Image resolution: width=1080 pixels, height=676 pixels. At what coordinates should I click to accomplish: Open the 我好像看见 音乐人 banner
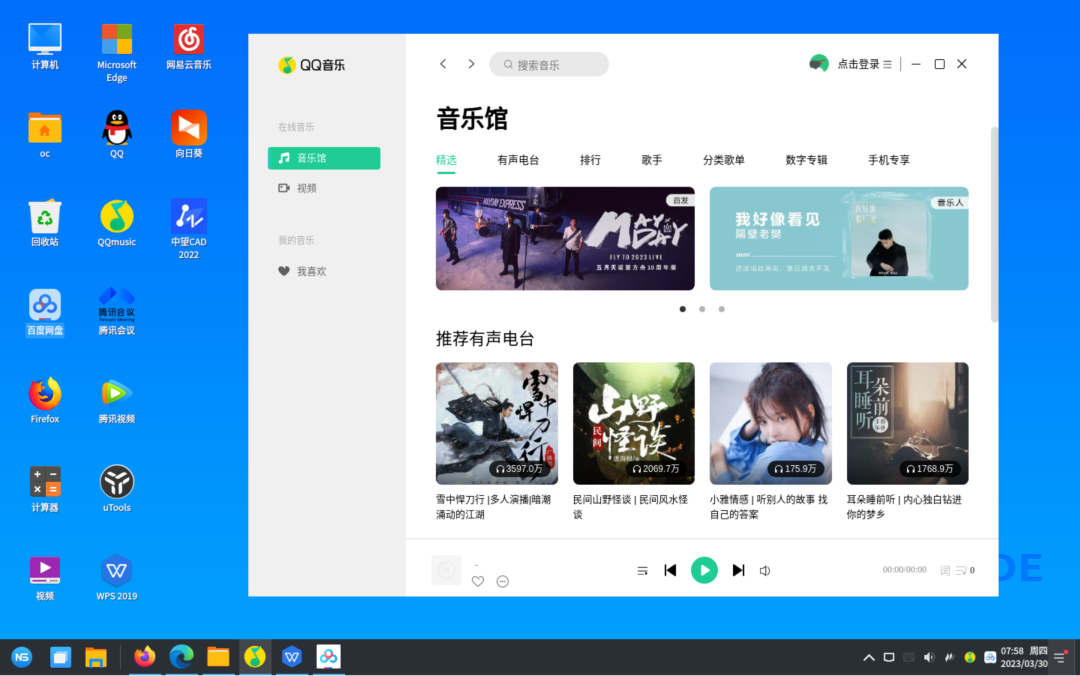tap(839, 238)
